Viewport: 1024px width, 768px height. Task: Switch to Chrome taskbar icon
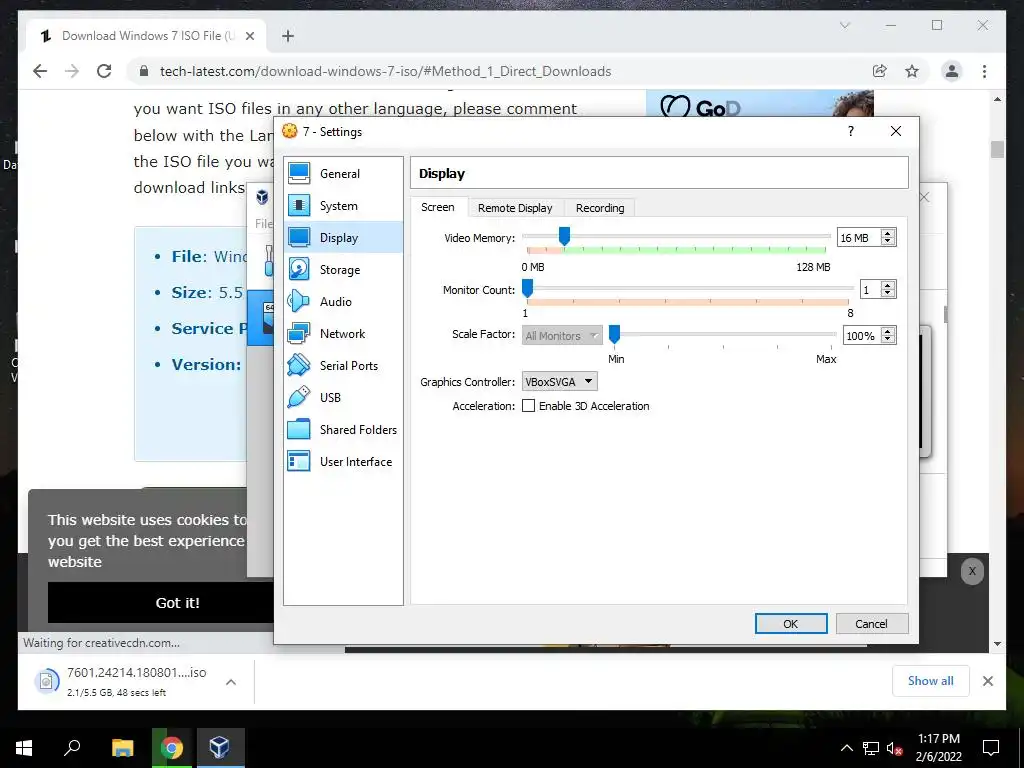(x=172, y=748)
